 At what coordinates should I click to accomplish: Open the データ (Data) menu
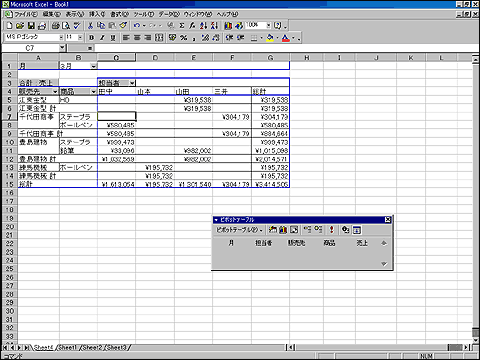[x=169, y=14]
